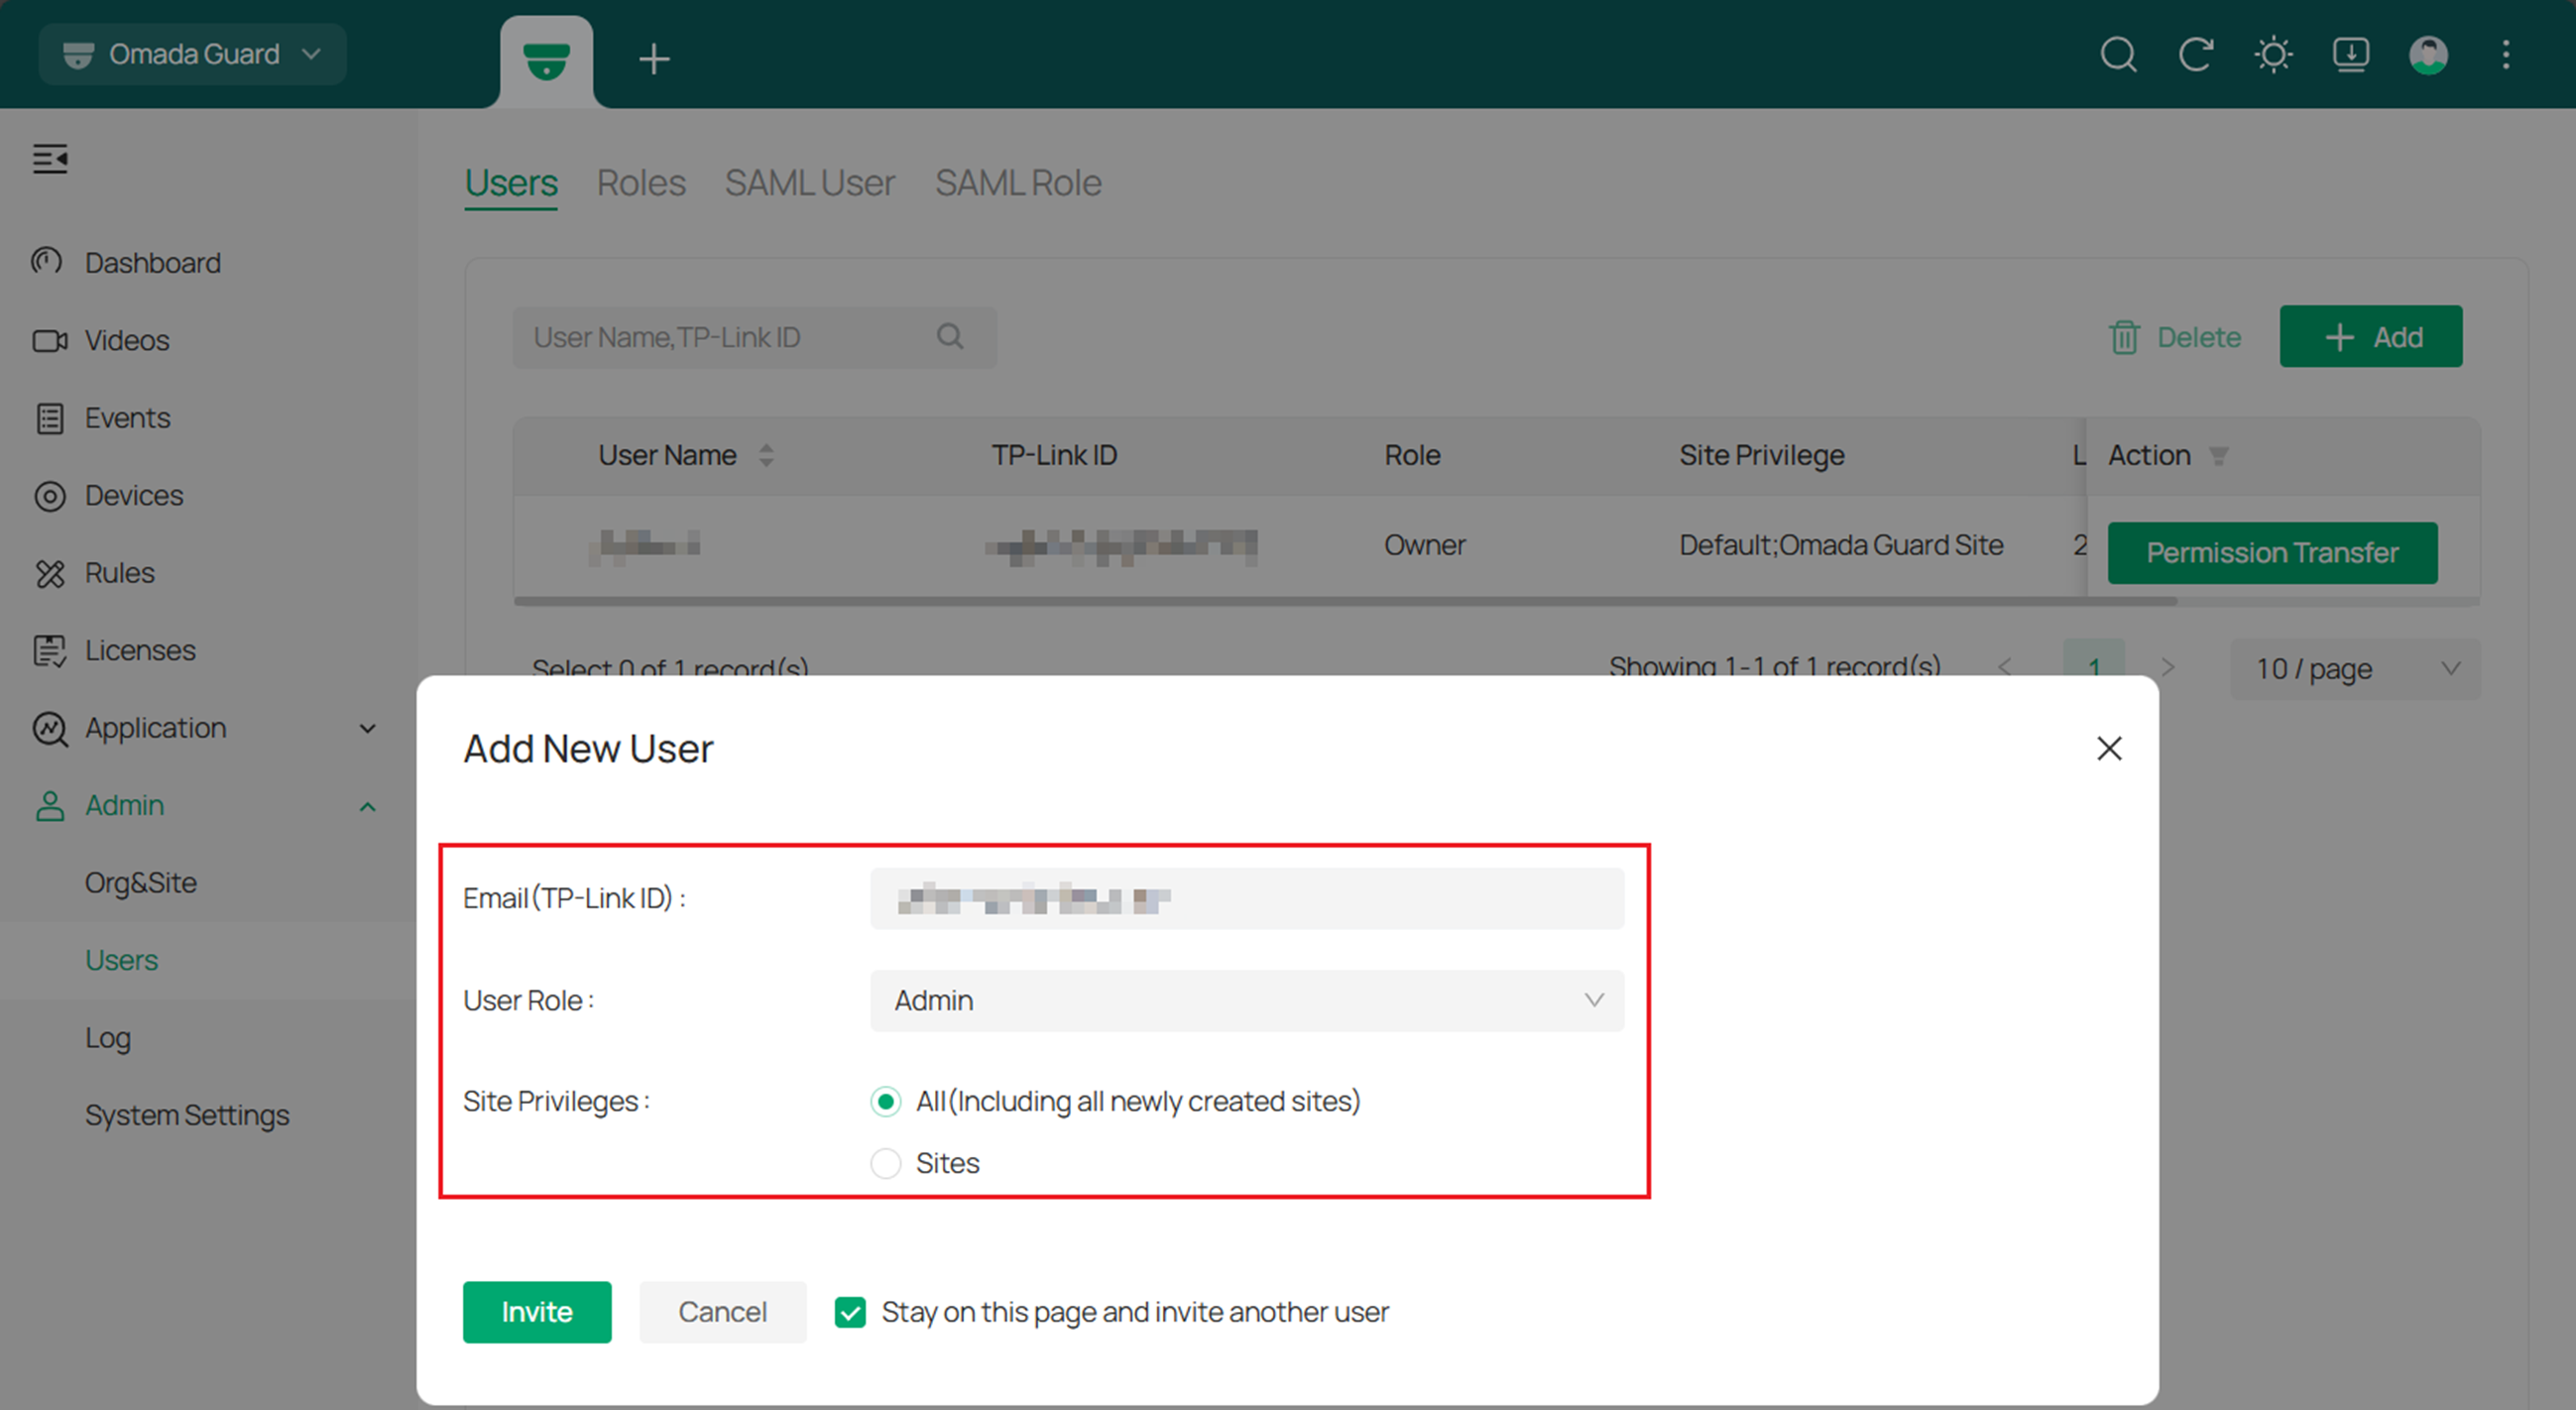Select Users under Admin
Viewport: 2576px width, 1410px height.
121,961
